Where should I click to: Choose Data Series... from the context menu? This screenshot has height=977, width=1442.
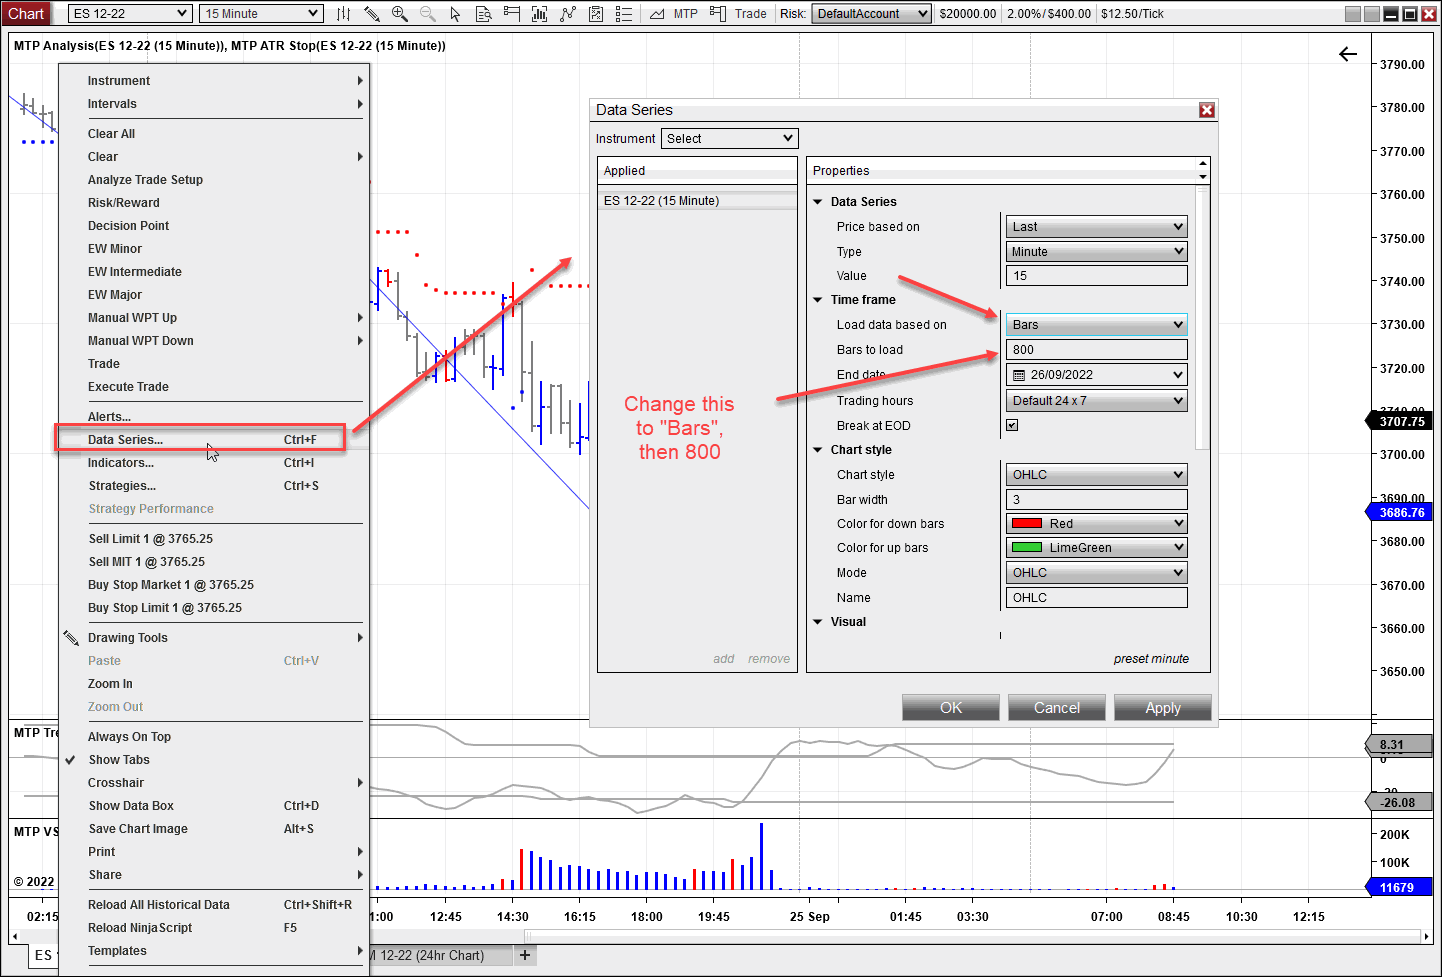point(125,440)
